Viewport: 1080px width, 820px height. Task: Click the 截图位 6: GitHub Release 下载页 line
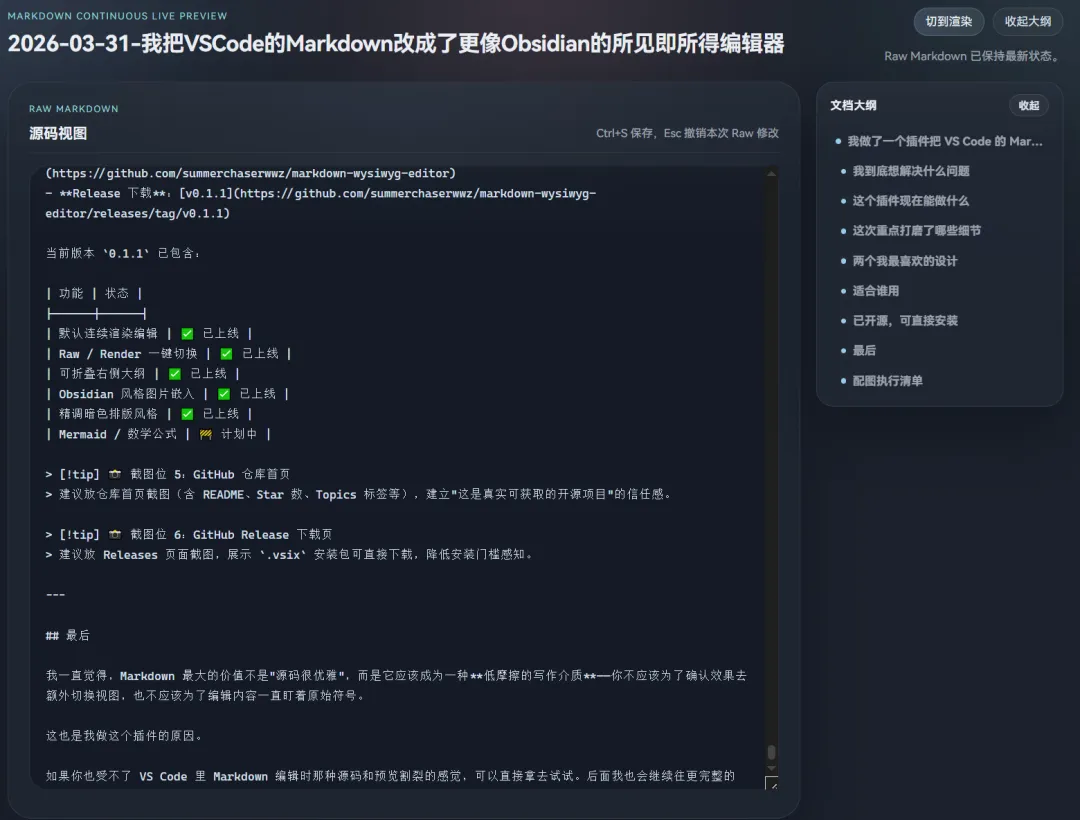(x=189, y=535)
